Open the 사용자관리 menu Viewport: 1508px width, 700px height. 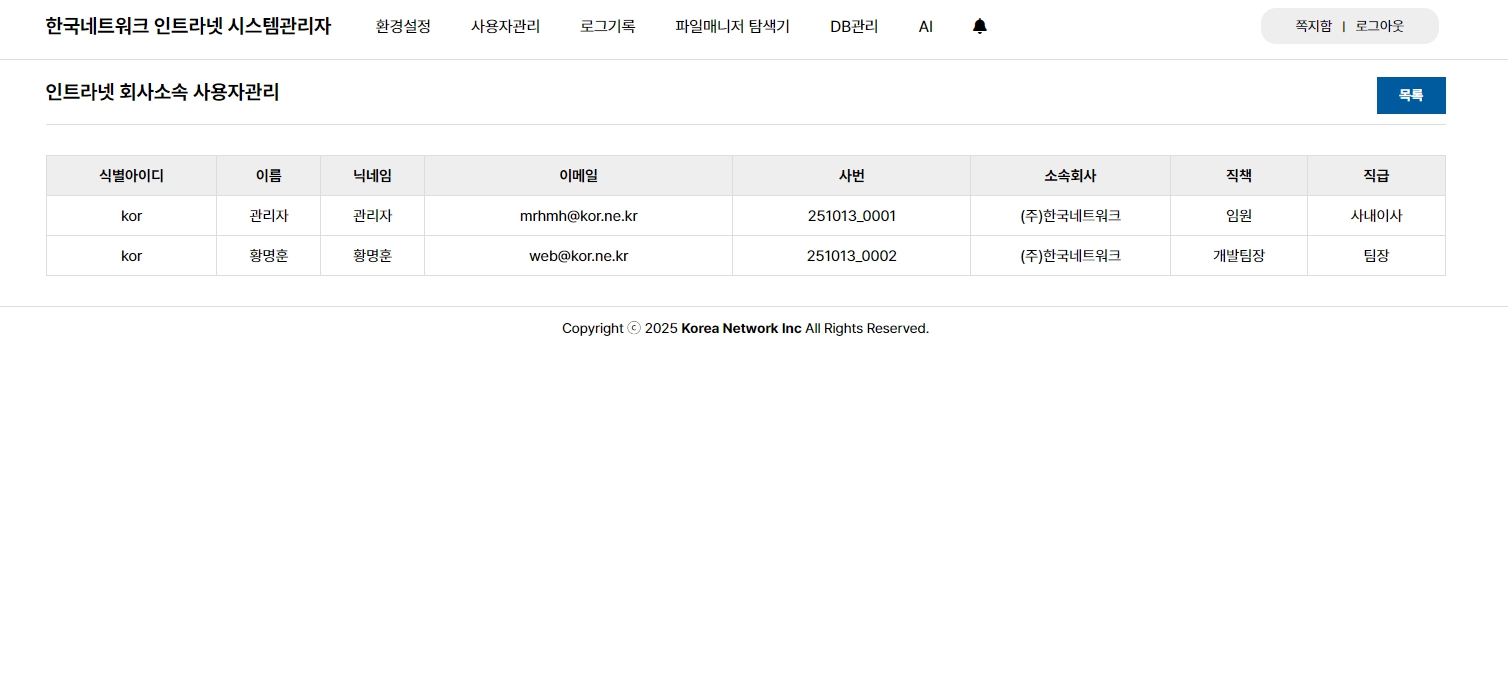[x=505, y=27]
